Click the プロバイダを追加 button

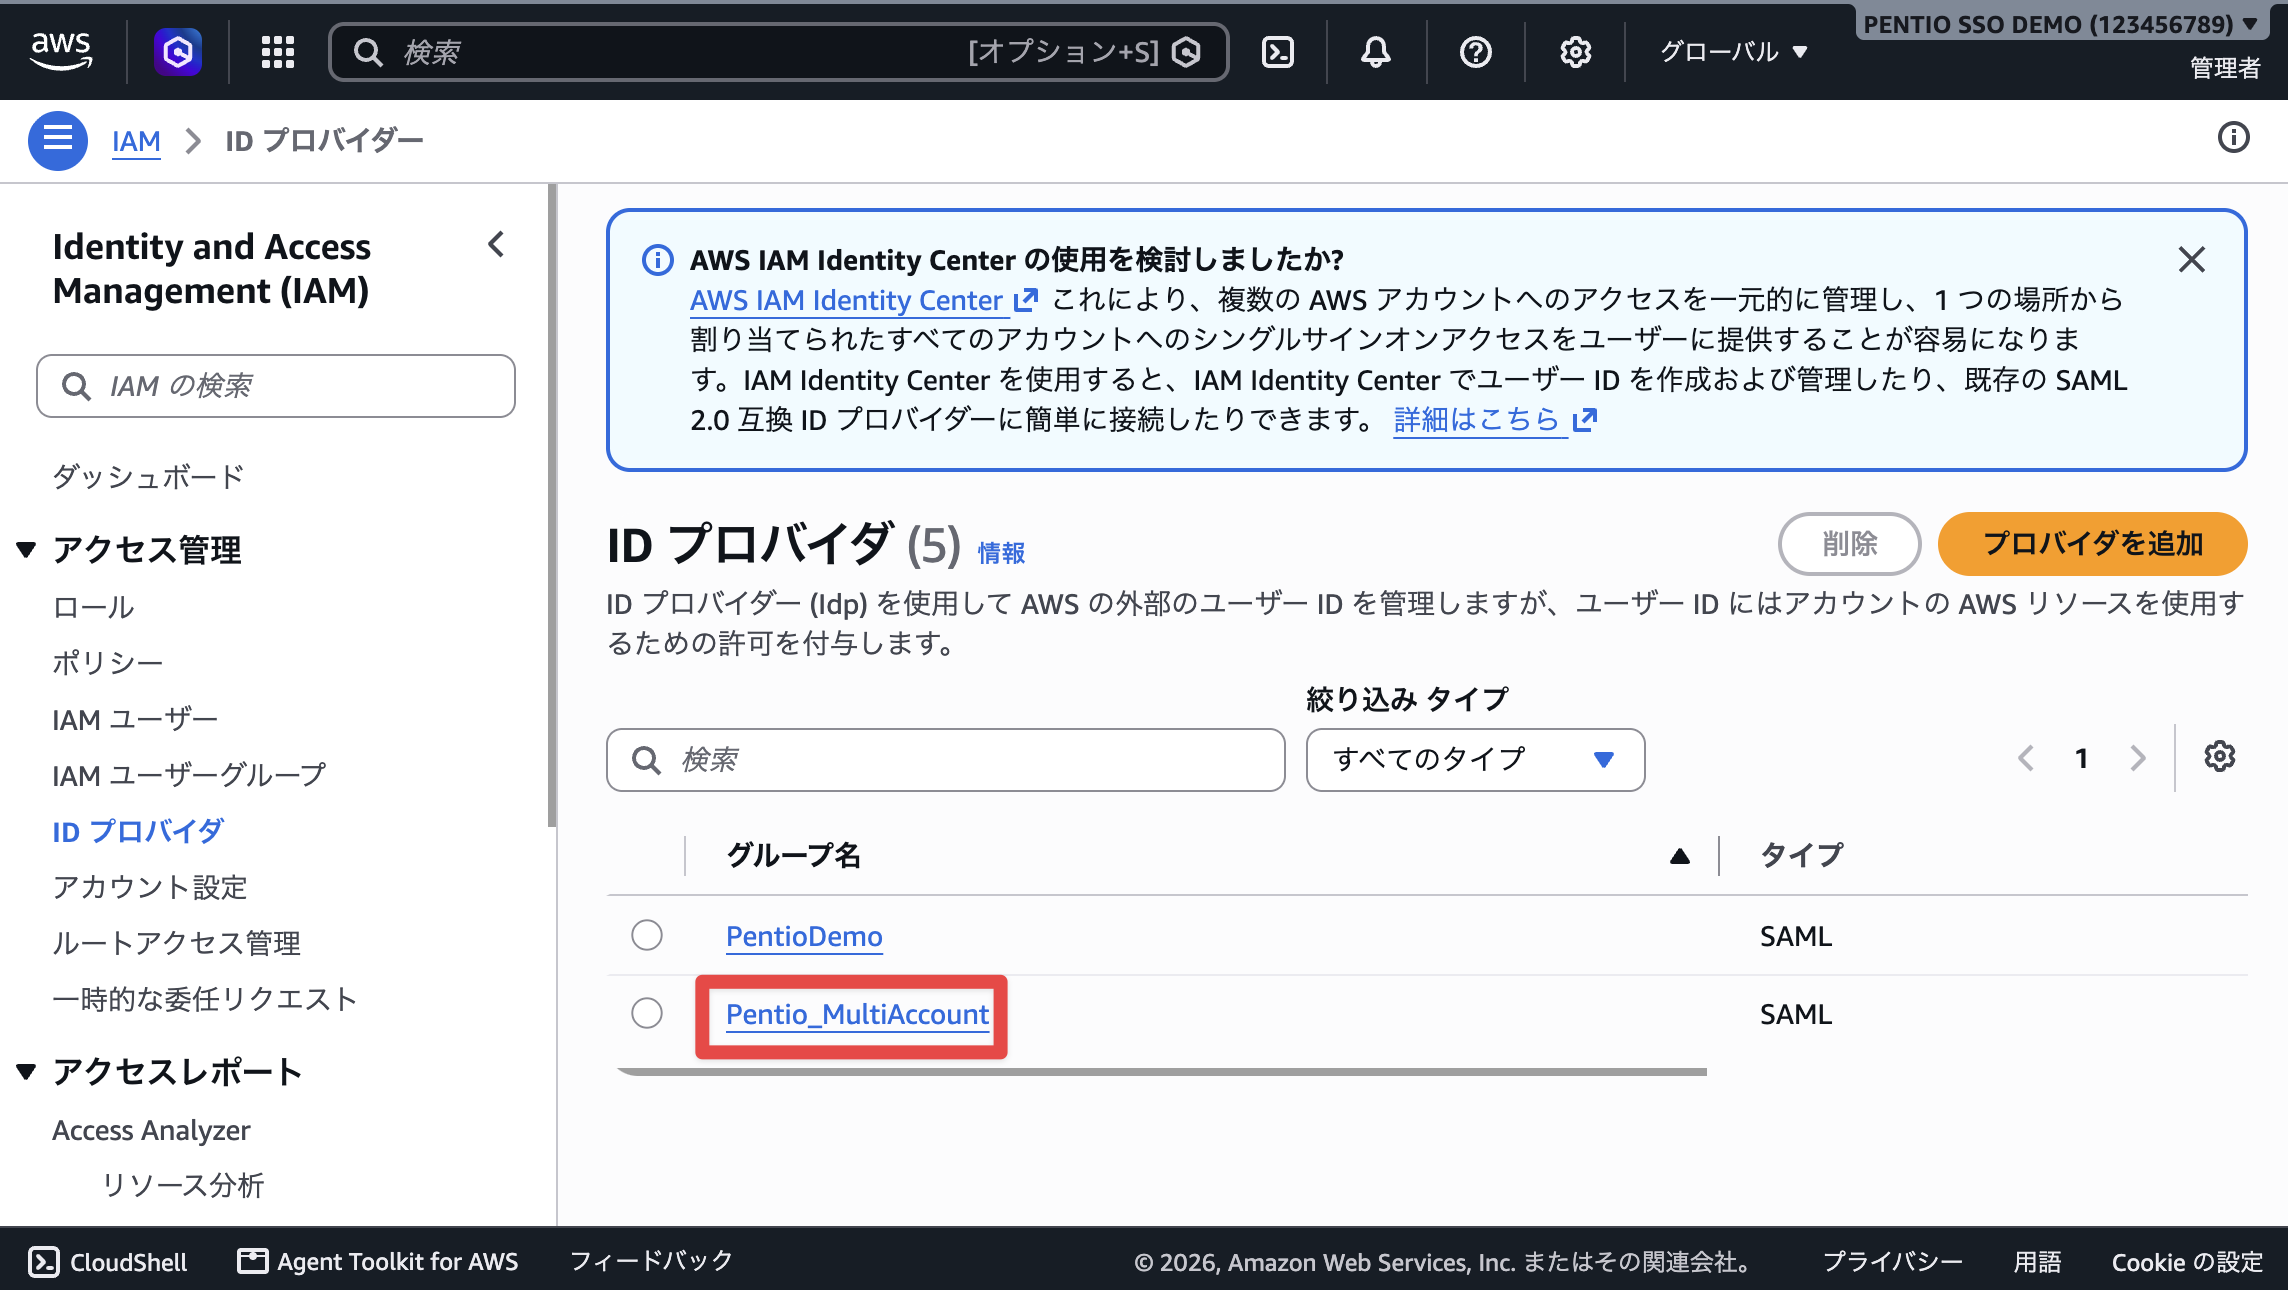(x=2092, y=544)
